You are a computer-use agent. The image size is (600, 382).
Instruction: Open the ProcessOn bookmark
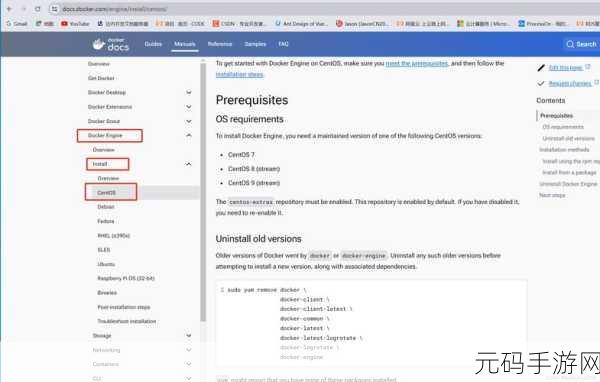click(543, 24)
